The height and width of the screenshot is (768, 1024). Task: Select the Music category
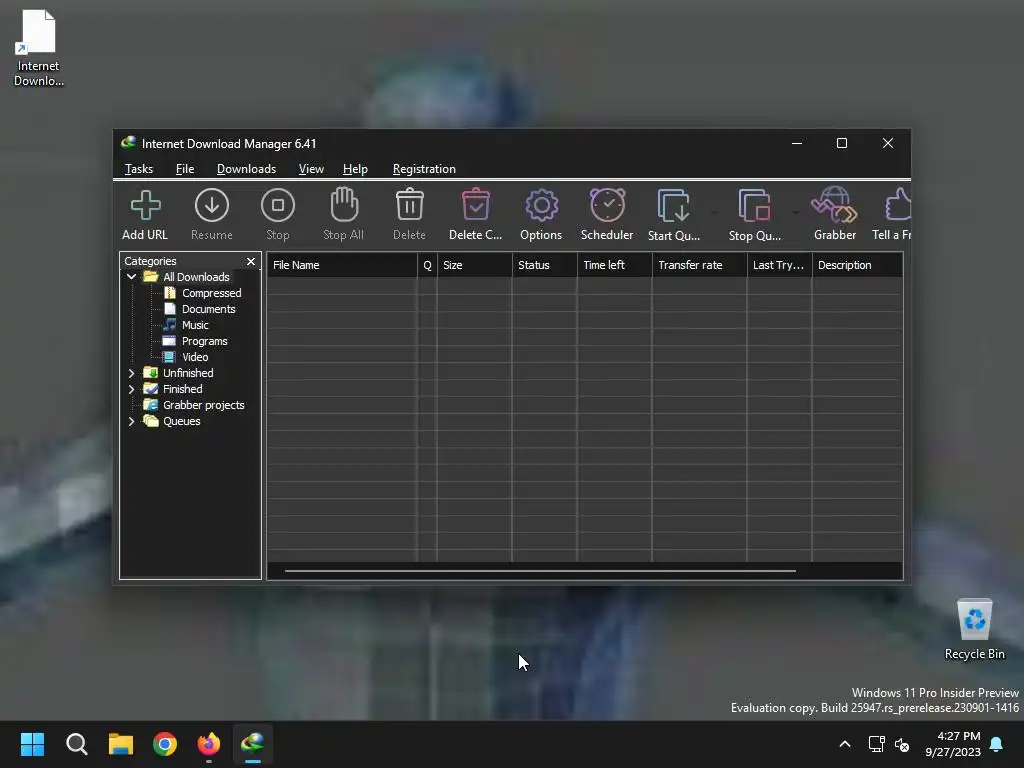195,325
